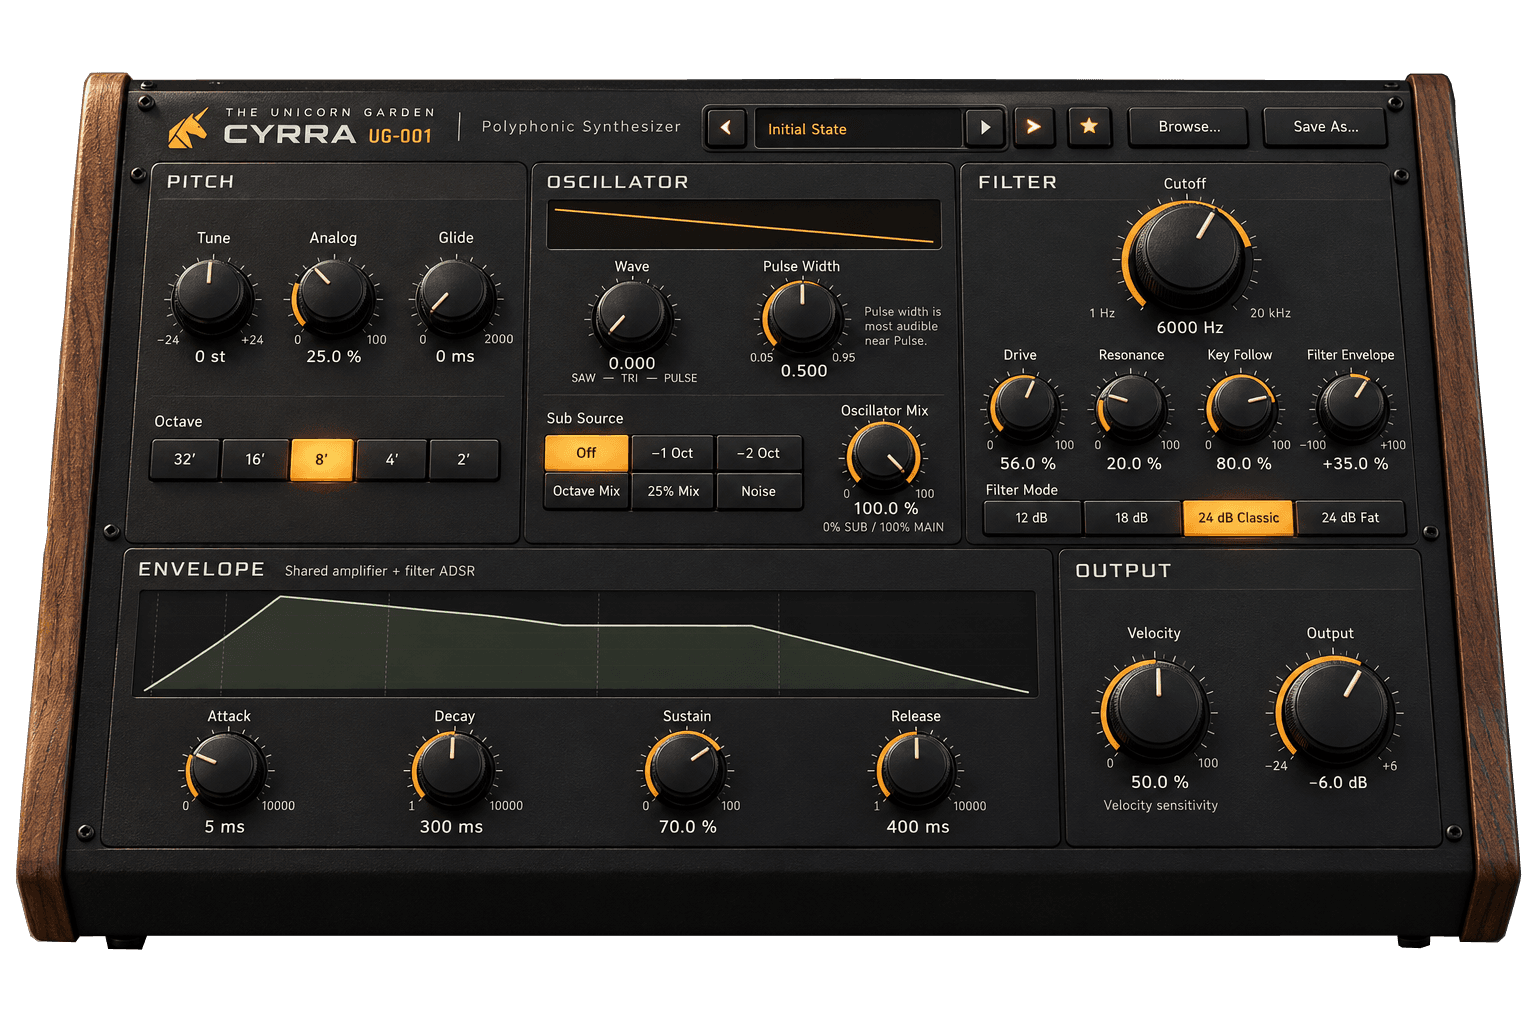
Task: Open the Initial State preset name field
Action: pos(859,129)
